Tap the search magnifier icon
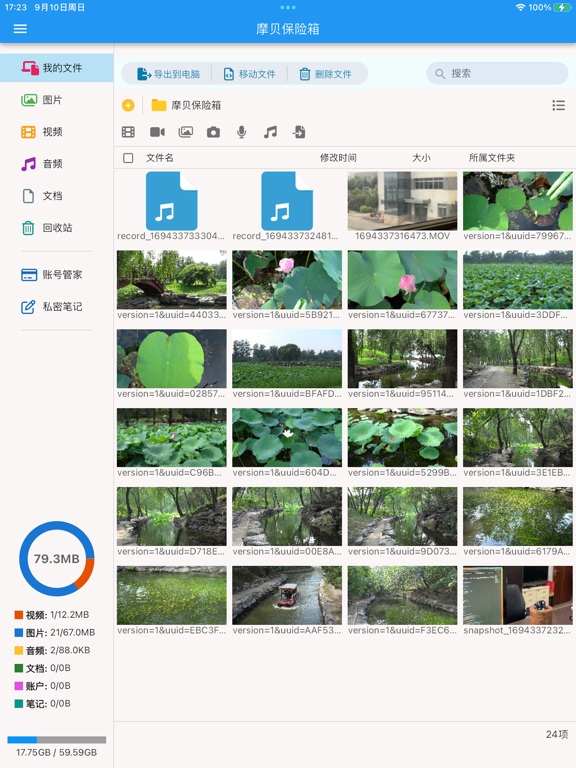The width and height of the screenshot is (576, 768). coord(440,74)
